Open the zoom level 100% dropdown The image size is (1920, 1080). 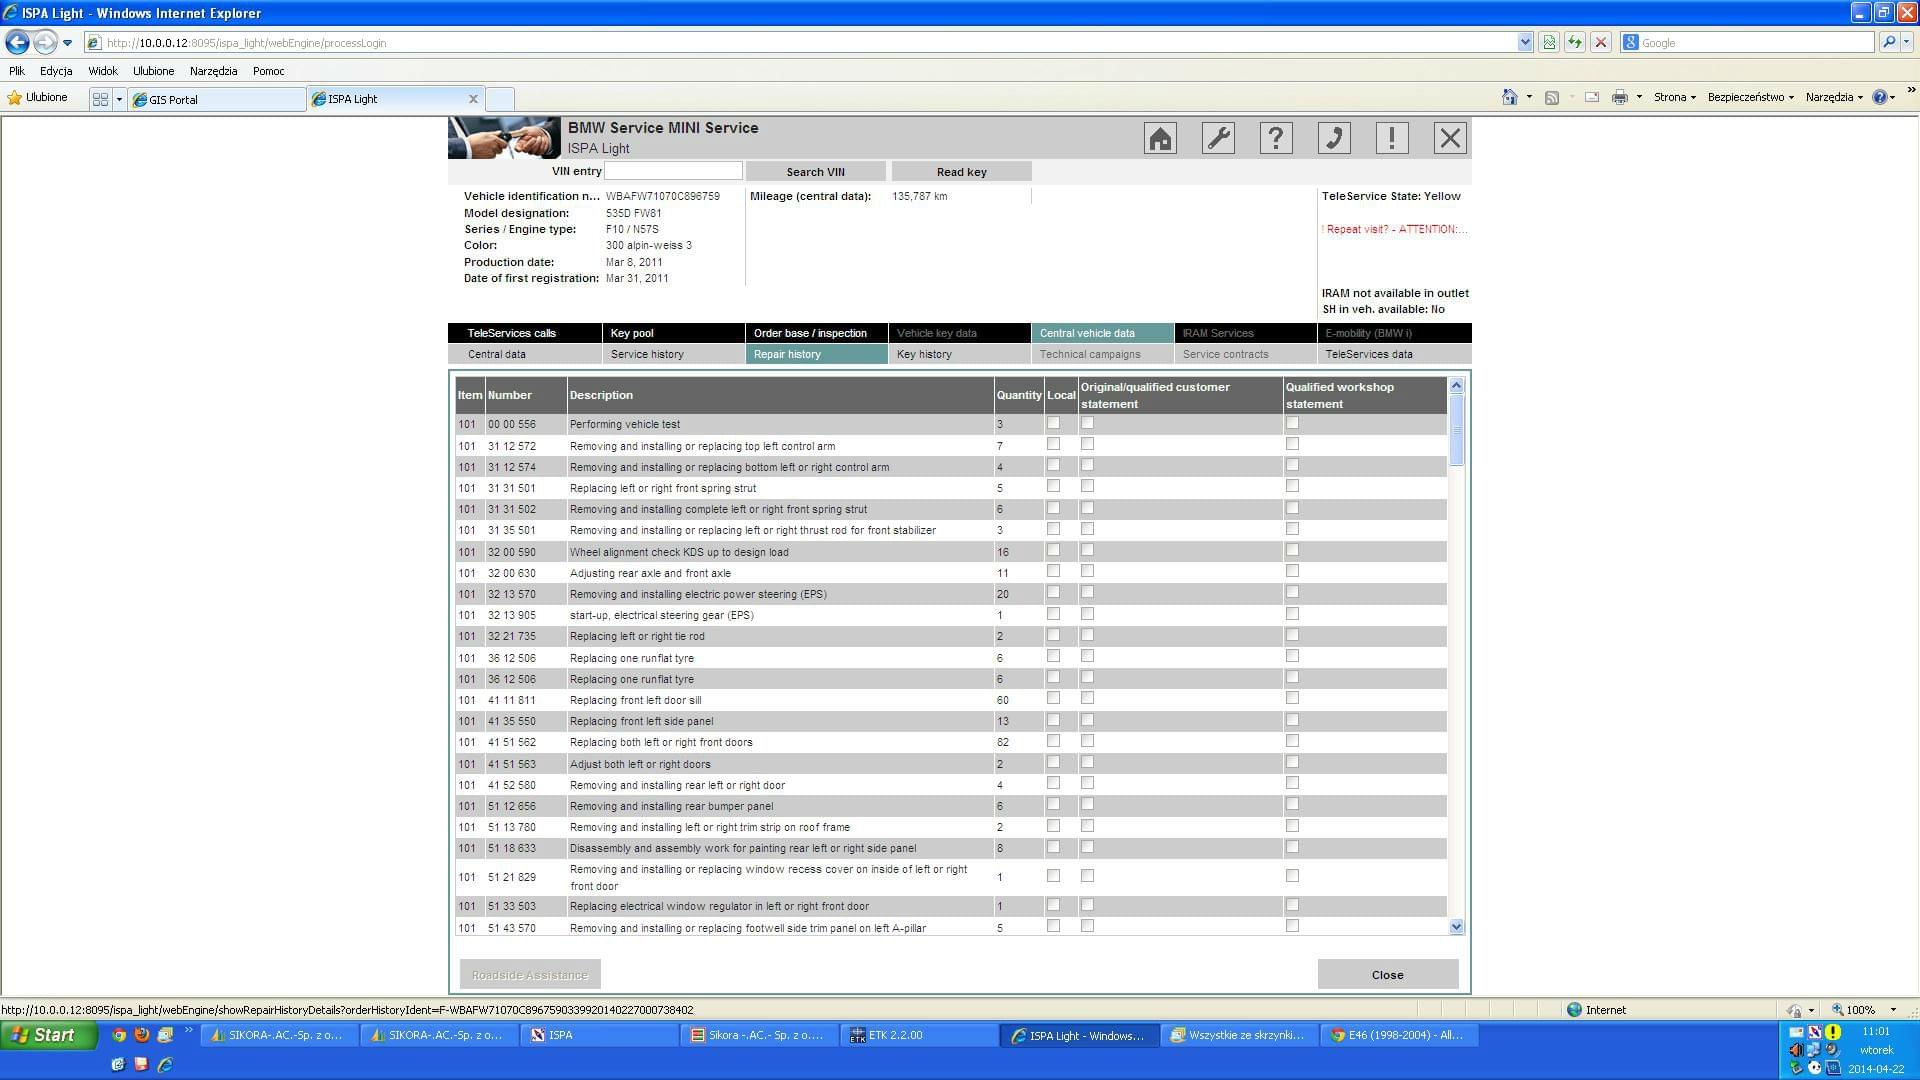click(x=1893, y=1010)
